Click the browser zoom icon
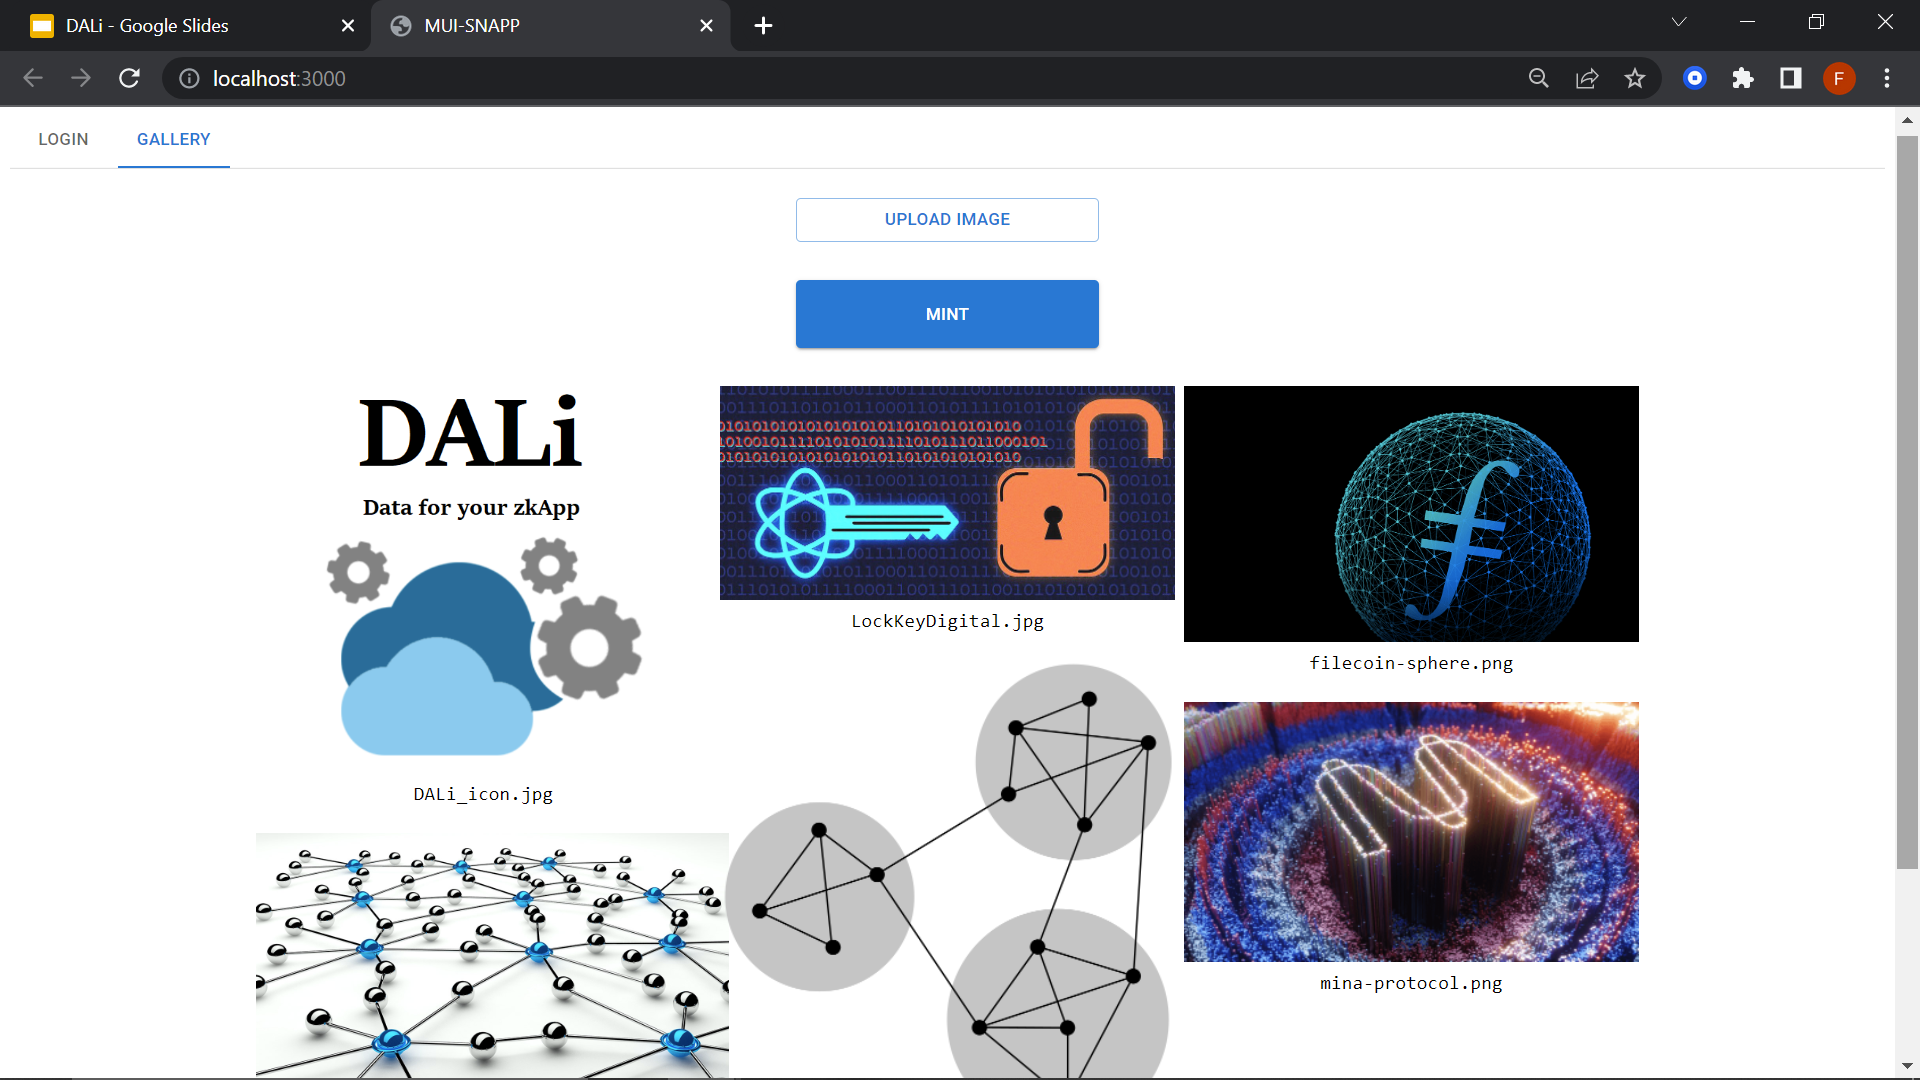1920x1080 pixels. click(1539, 78)
